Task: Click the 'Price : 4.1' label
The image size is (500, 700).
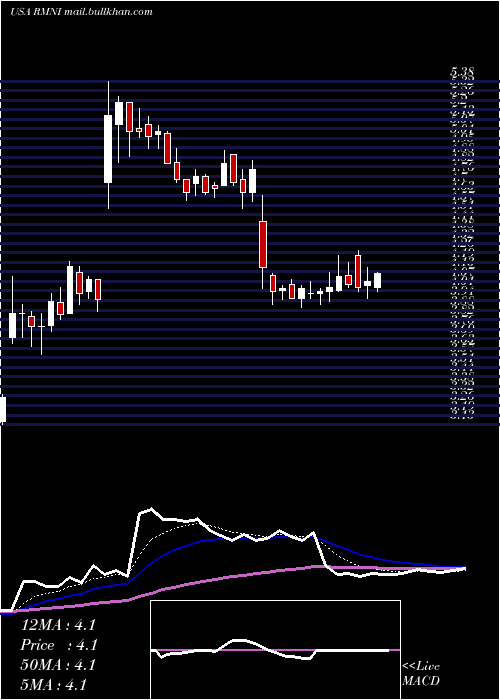Action: [58, 645]
